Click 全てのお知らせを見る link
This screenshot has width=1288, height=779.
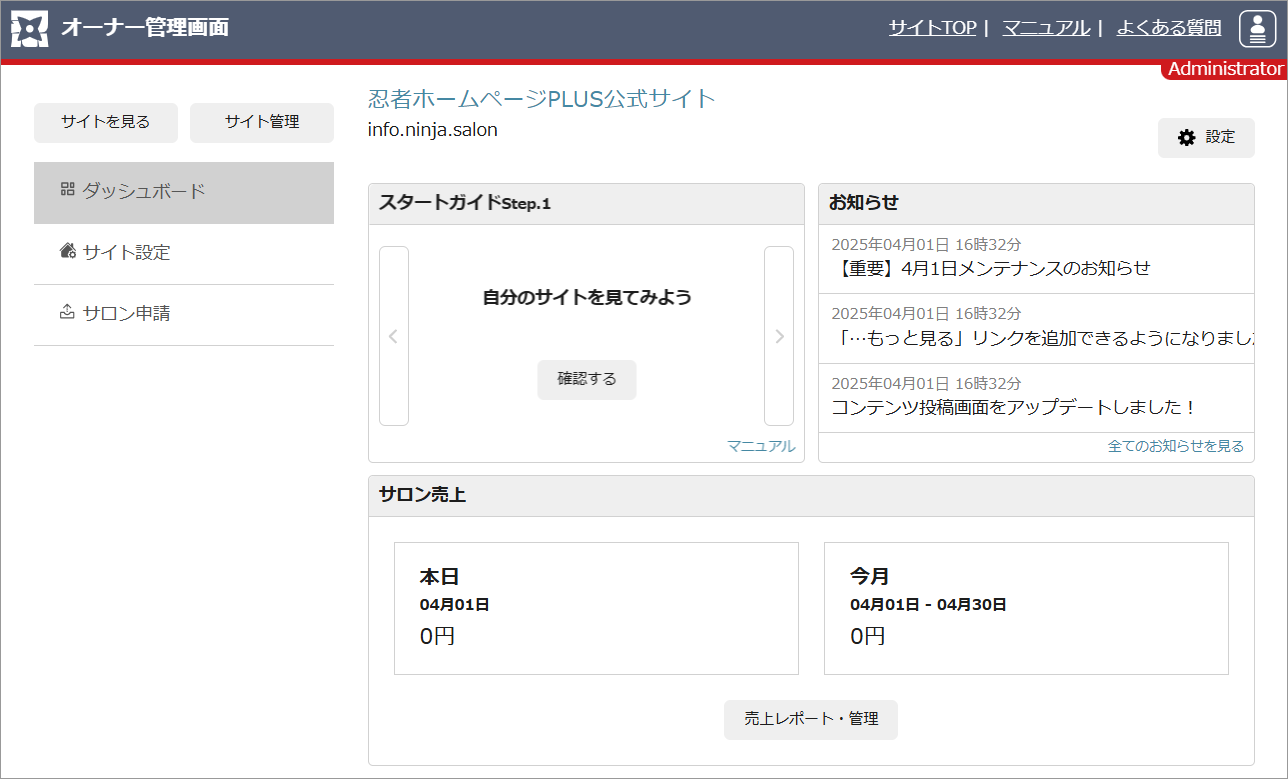[x=1175, y=446]
